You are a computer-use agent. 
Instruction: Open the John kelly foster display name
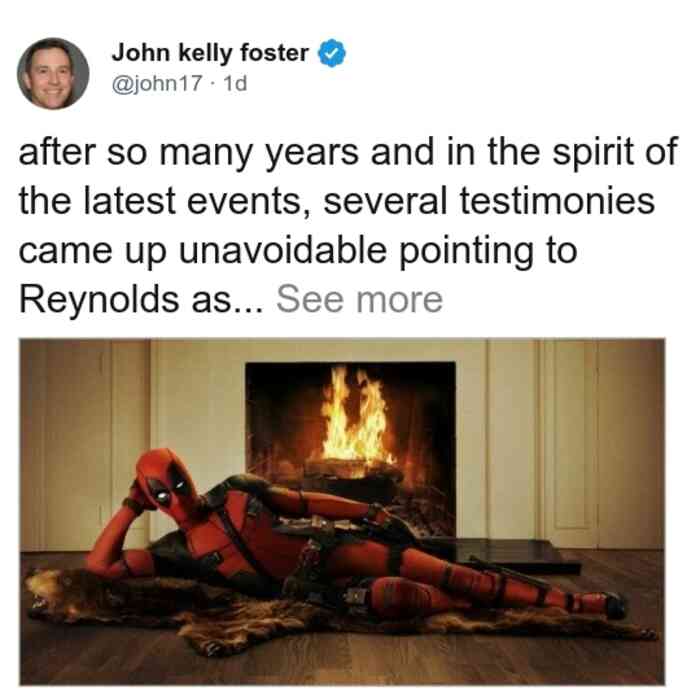tap(210, 53)
